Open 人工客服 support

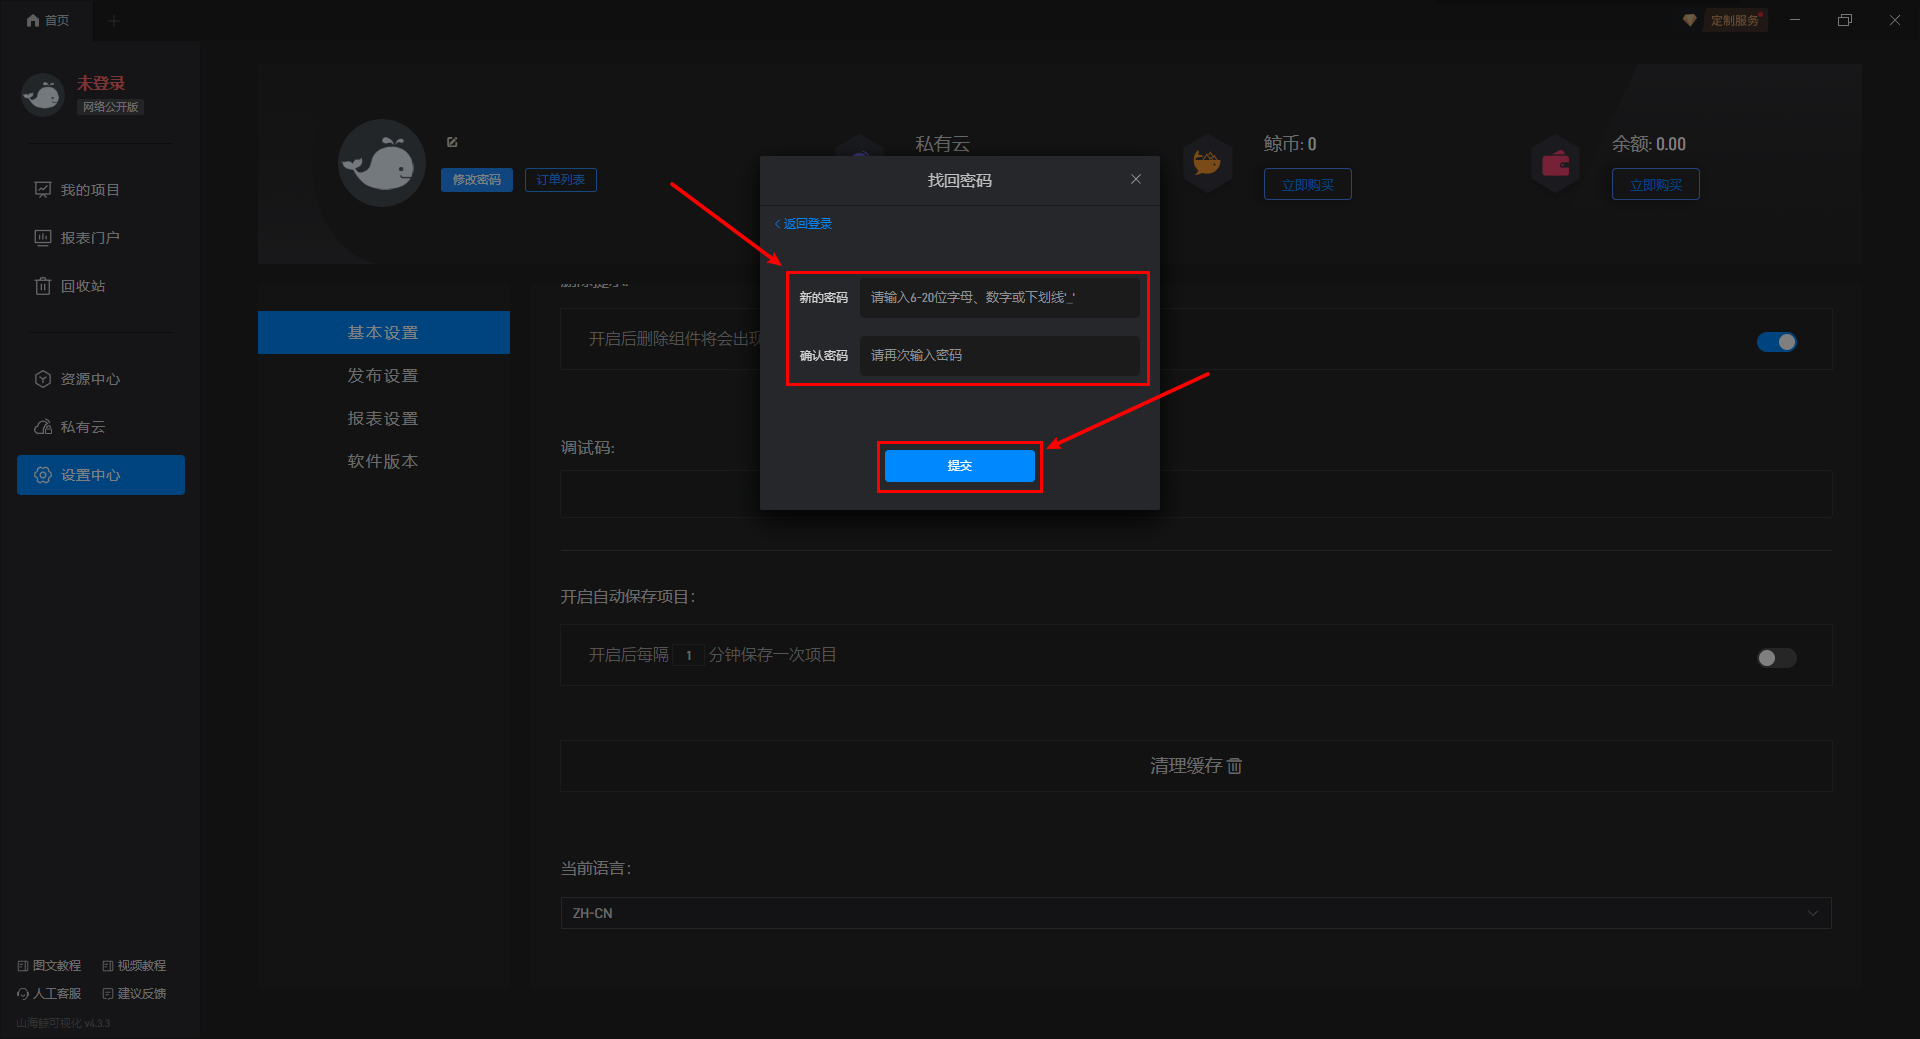point(50,994)
